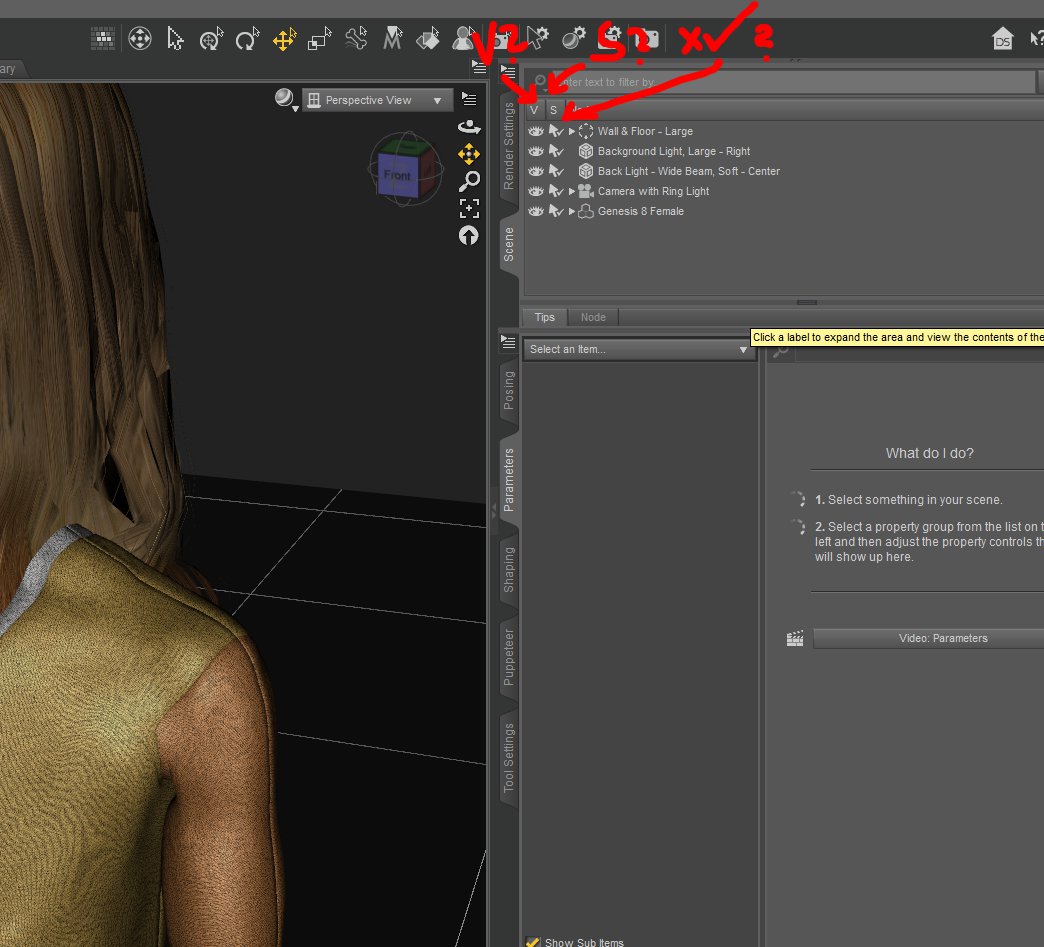This screenshot has width=1044, height=947.
Task: Activate the Node Selection arrow tool
Action: [175, 39]
